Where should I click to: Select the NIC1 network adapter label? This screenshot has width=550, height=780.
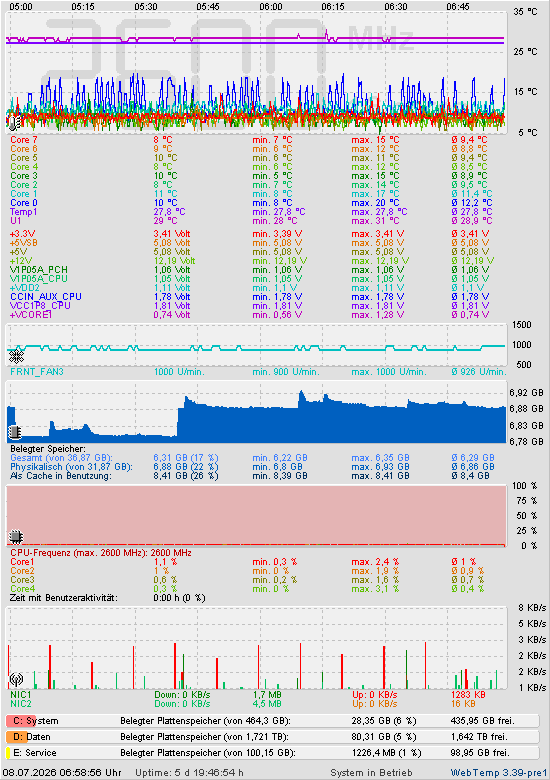[x=21, y=694]
